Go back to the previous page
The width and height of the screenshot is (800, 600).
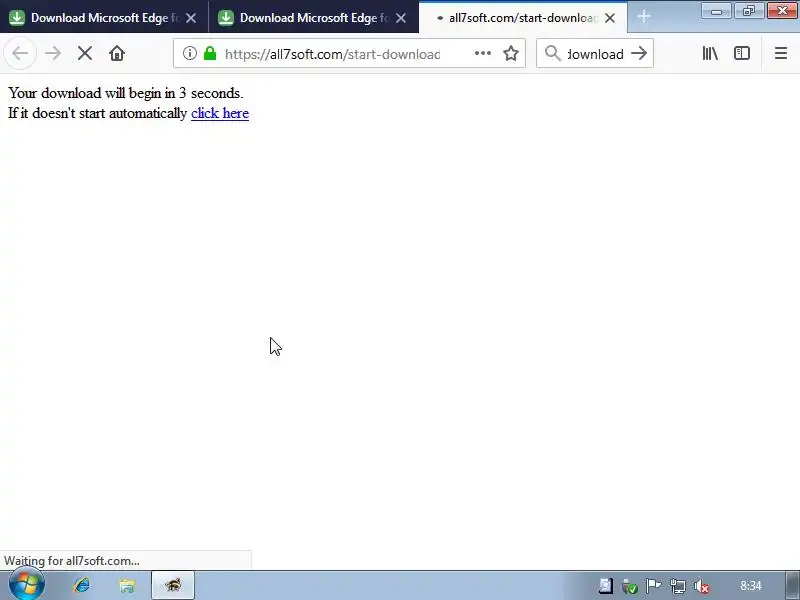(x=20, y=53)
